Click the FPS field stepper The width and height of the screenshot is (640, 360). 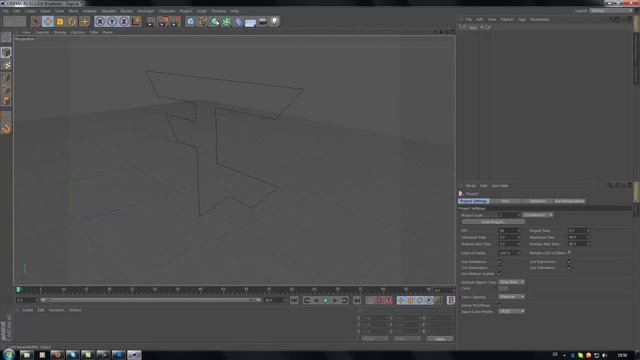518,231
